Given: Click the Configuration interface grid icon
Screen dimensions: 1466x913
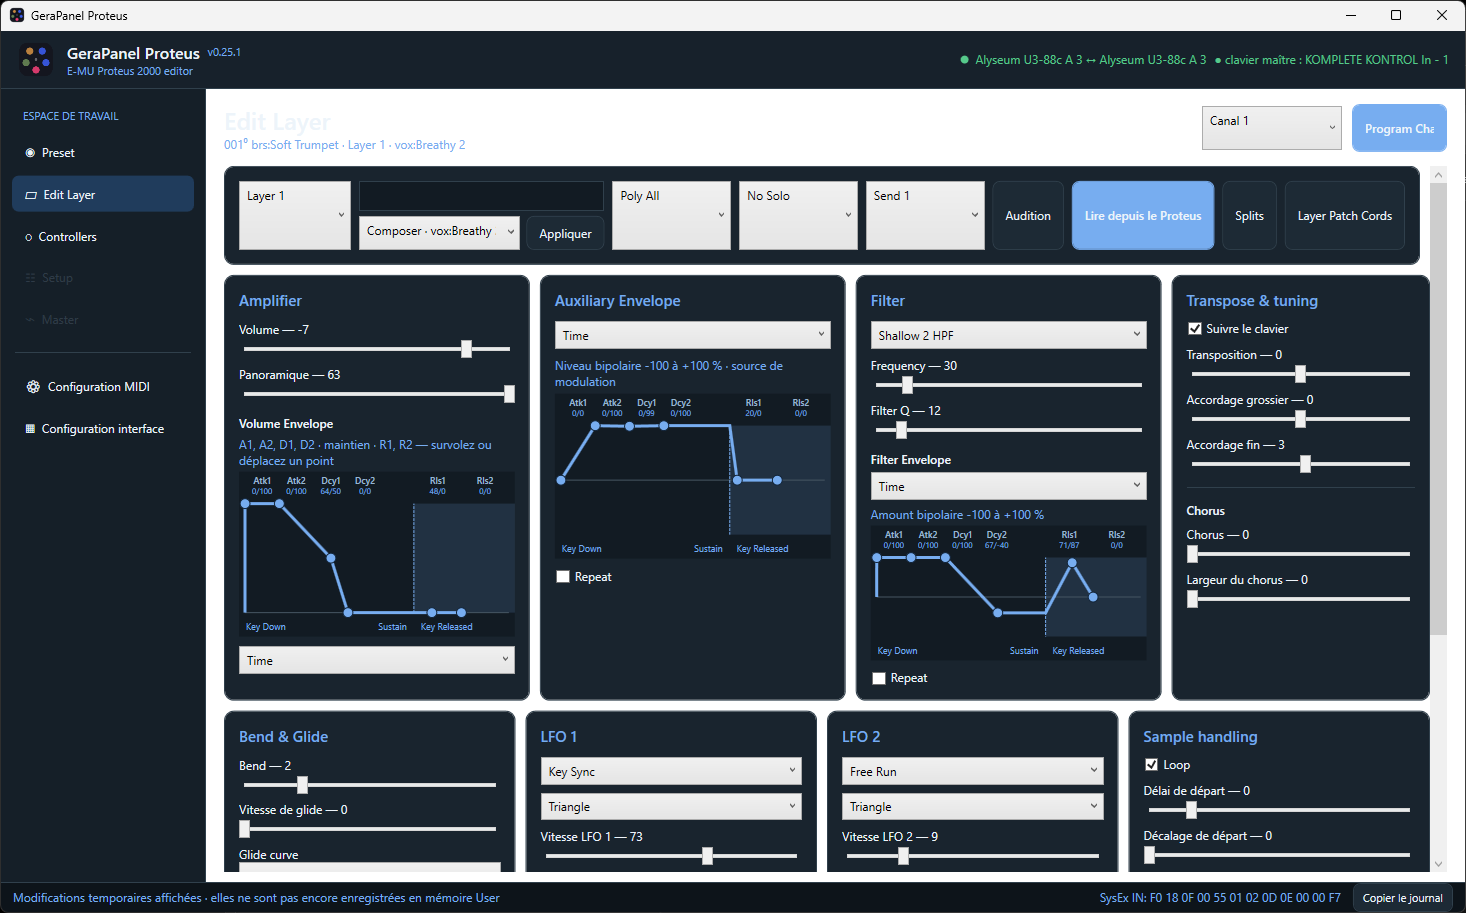Looking at the screenshot, I should tap(30, 429).
